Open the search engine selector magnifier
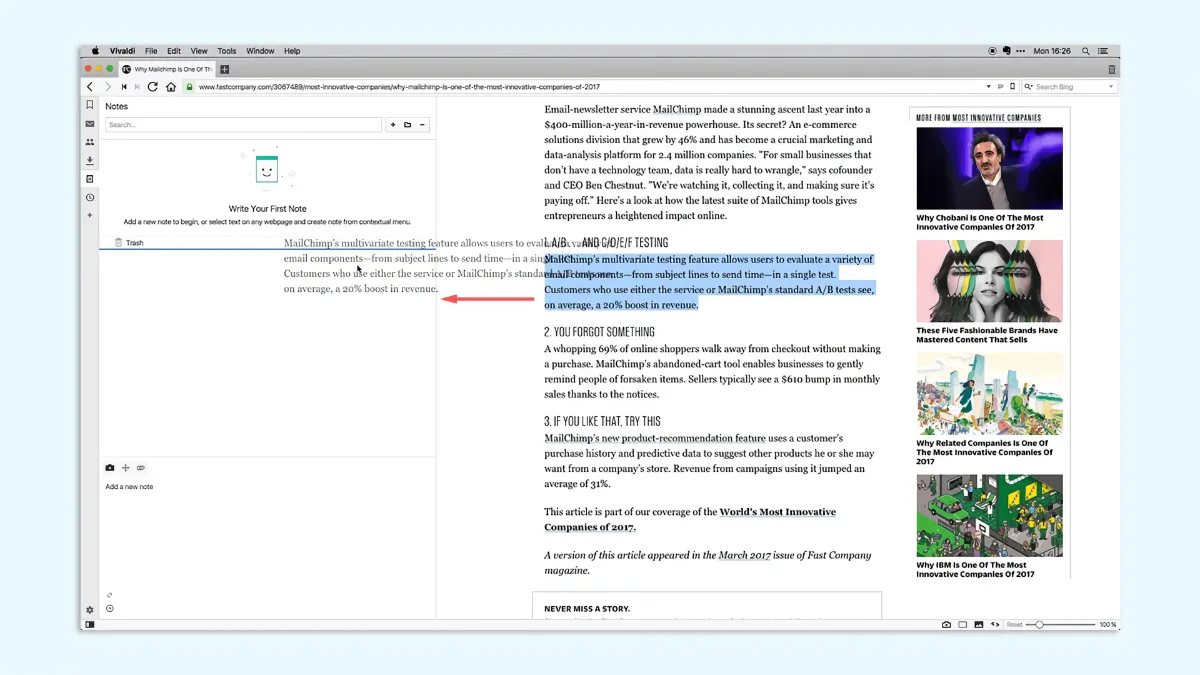The width and height of the screenshot is (1200, 675). tap(1029, 87)
